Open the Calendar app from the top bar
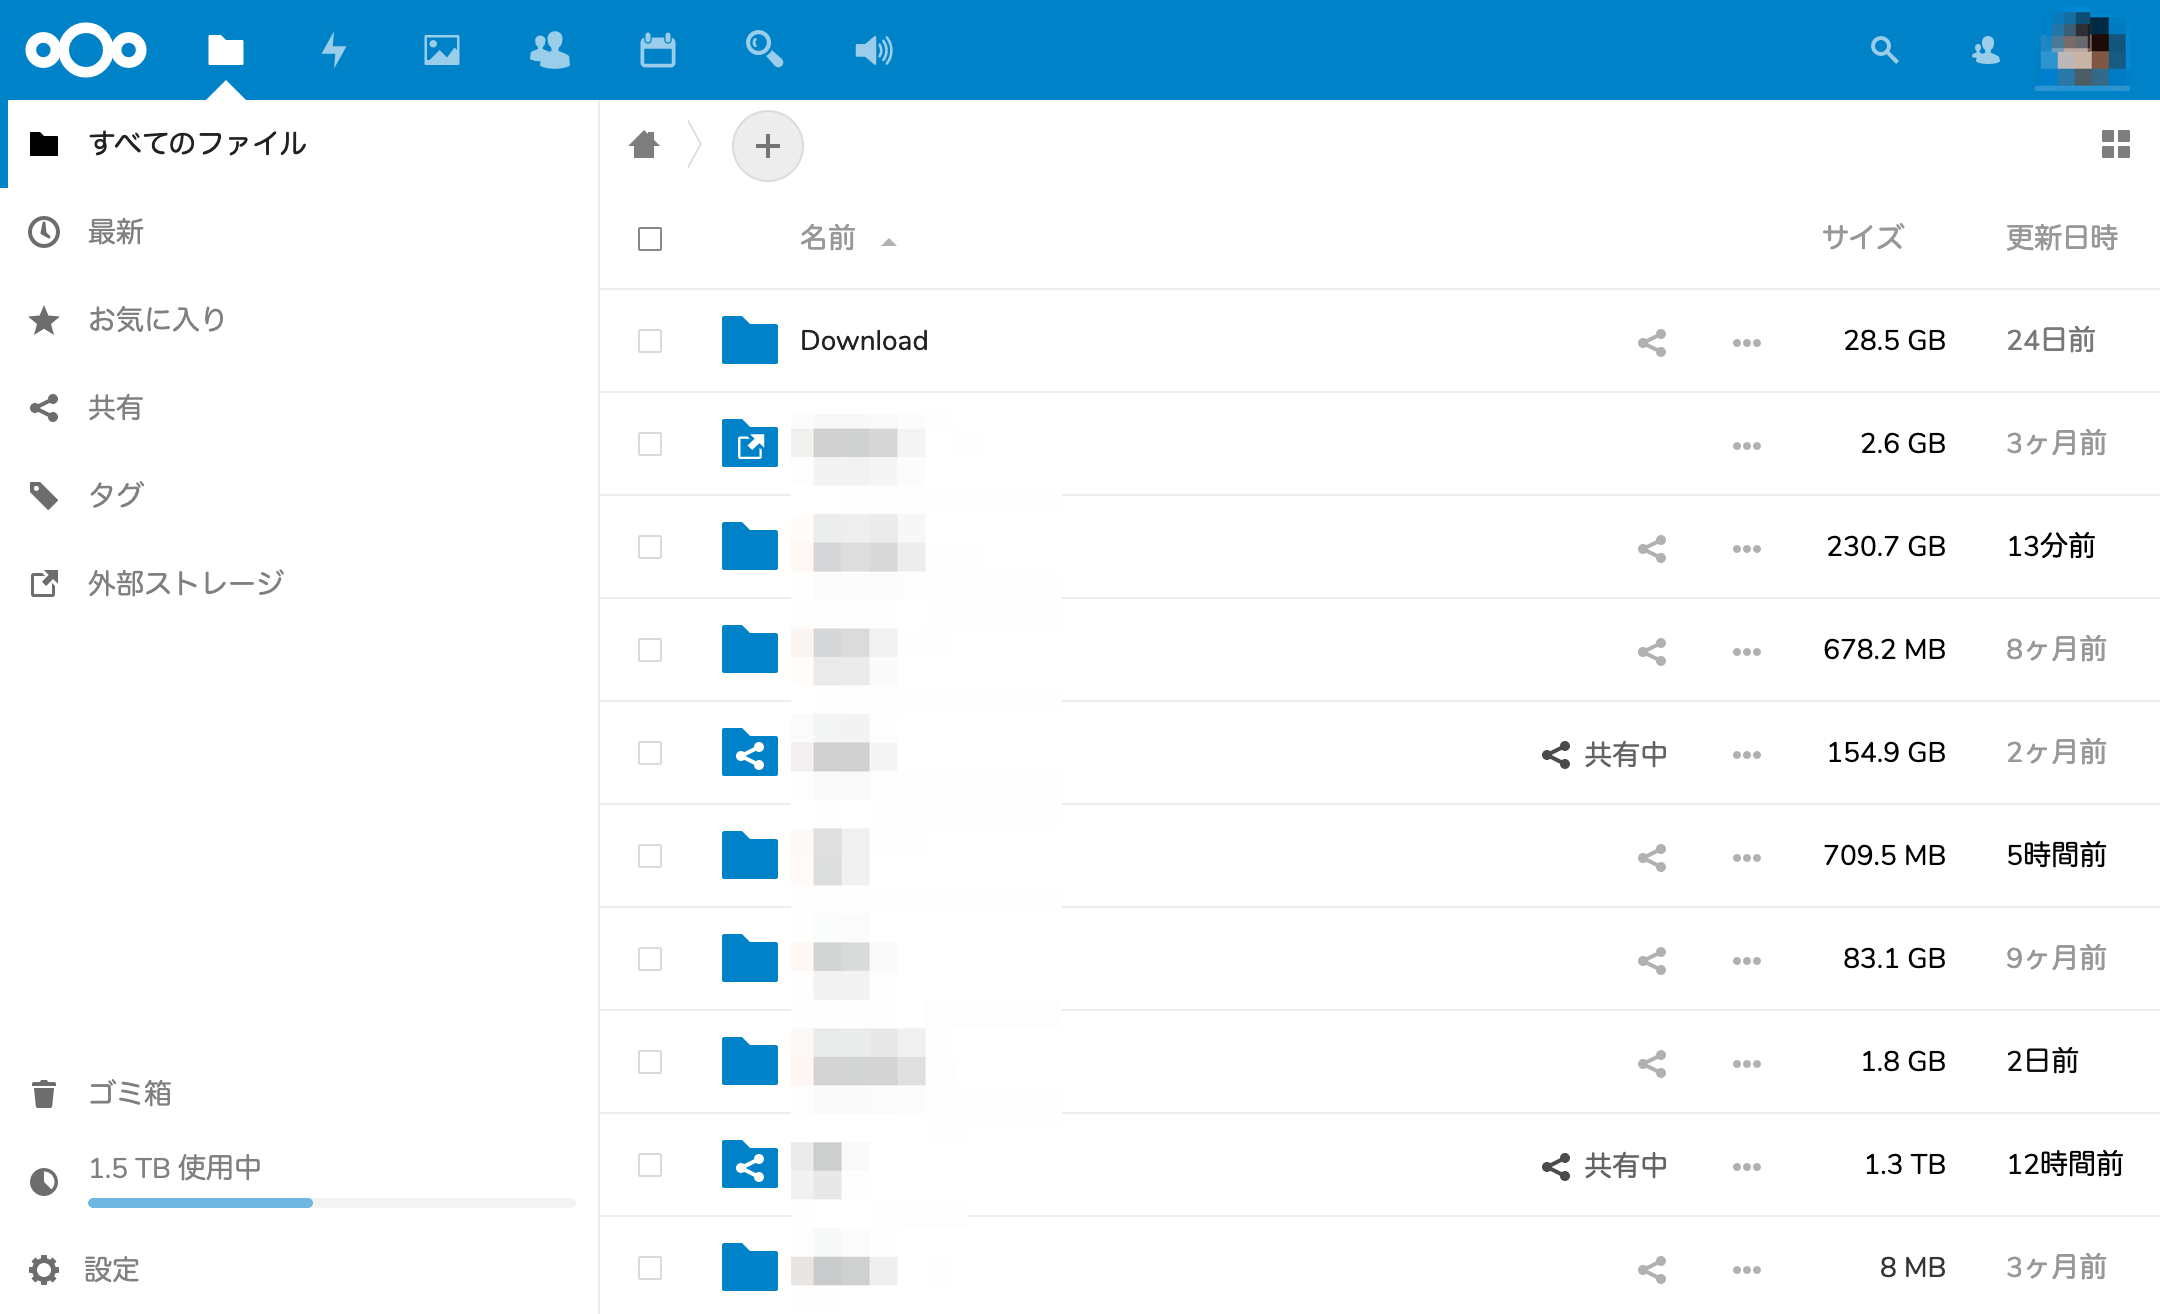Image resolution: width=2160 pixels, height=1314 pixels. click(659, 50)
